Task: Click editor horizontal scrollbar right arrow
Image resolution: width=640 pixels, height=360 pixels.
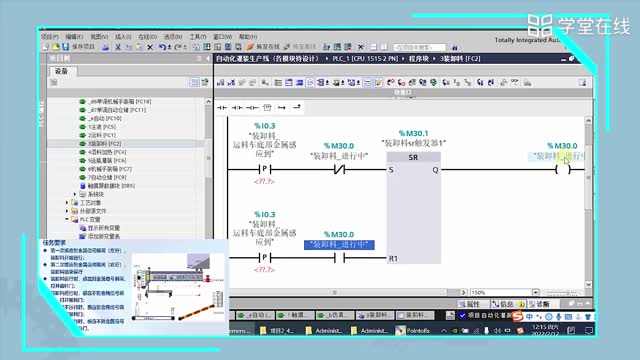Action: (463, 292)
